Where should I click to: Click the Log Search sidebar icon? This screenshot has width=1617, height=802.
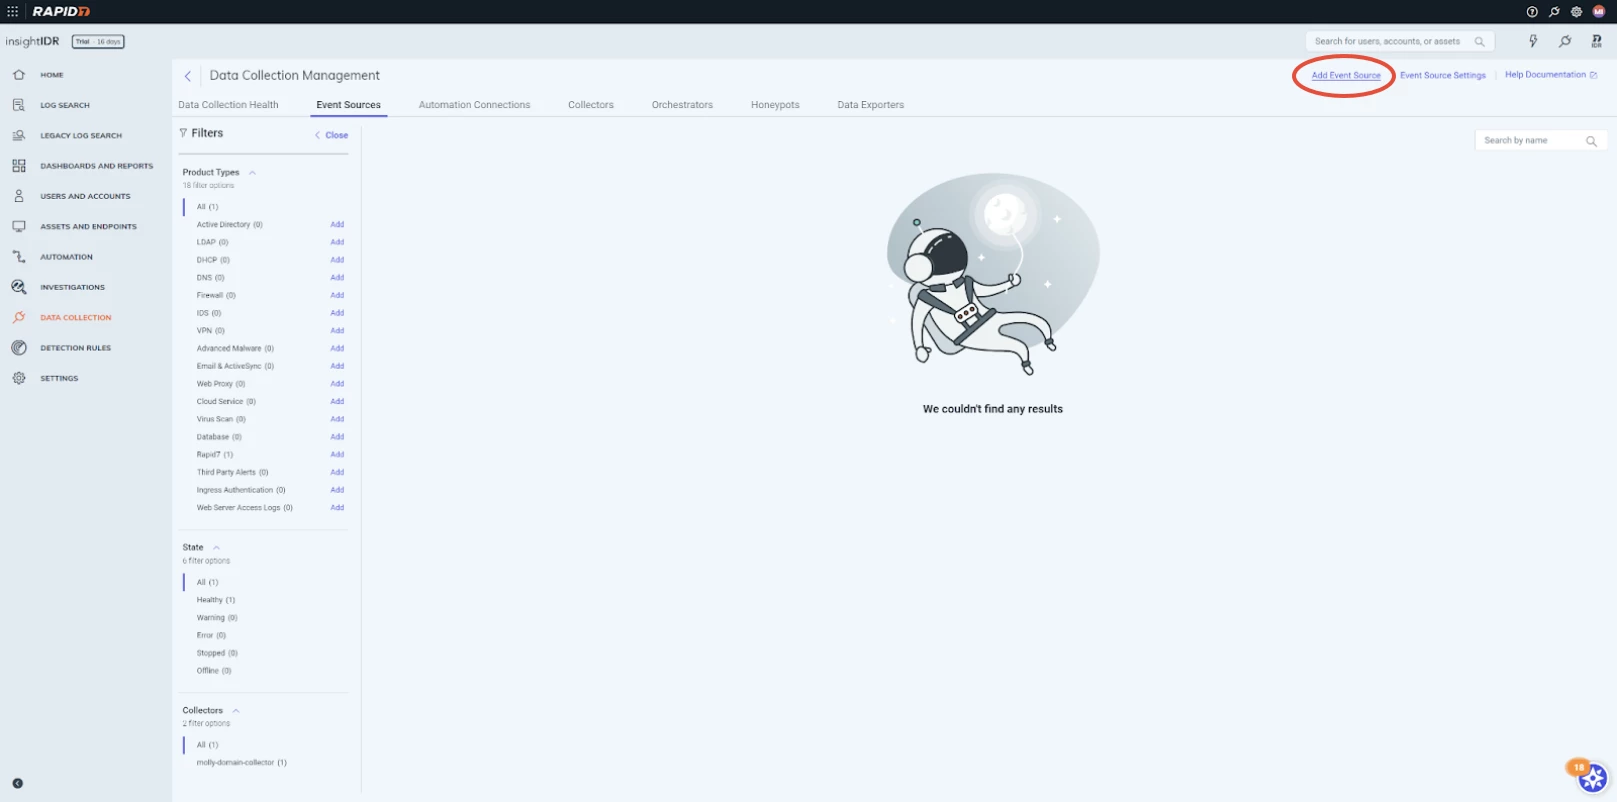(18, 105)
